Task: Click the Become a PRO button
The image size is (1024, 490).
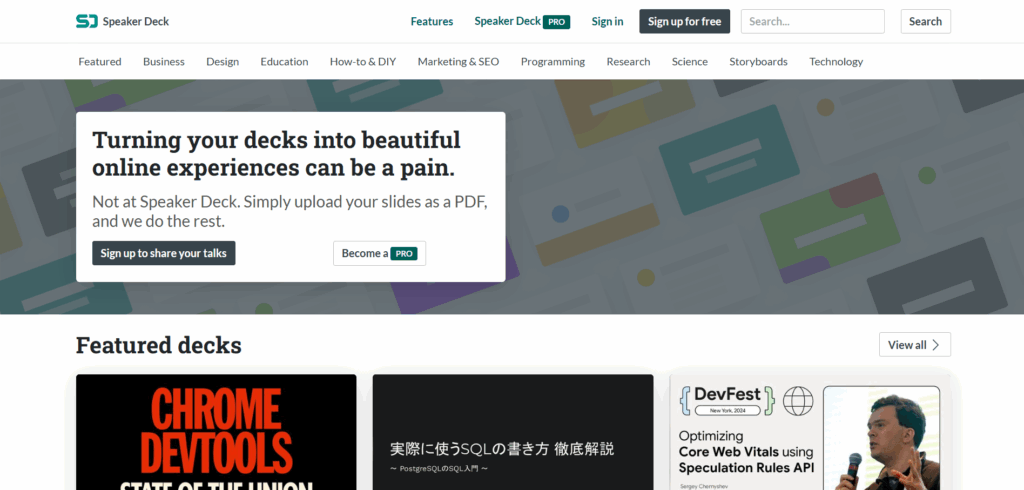Action: (x=379, y=253)
